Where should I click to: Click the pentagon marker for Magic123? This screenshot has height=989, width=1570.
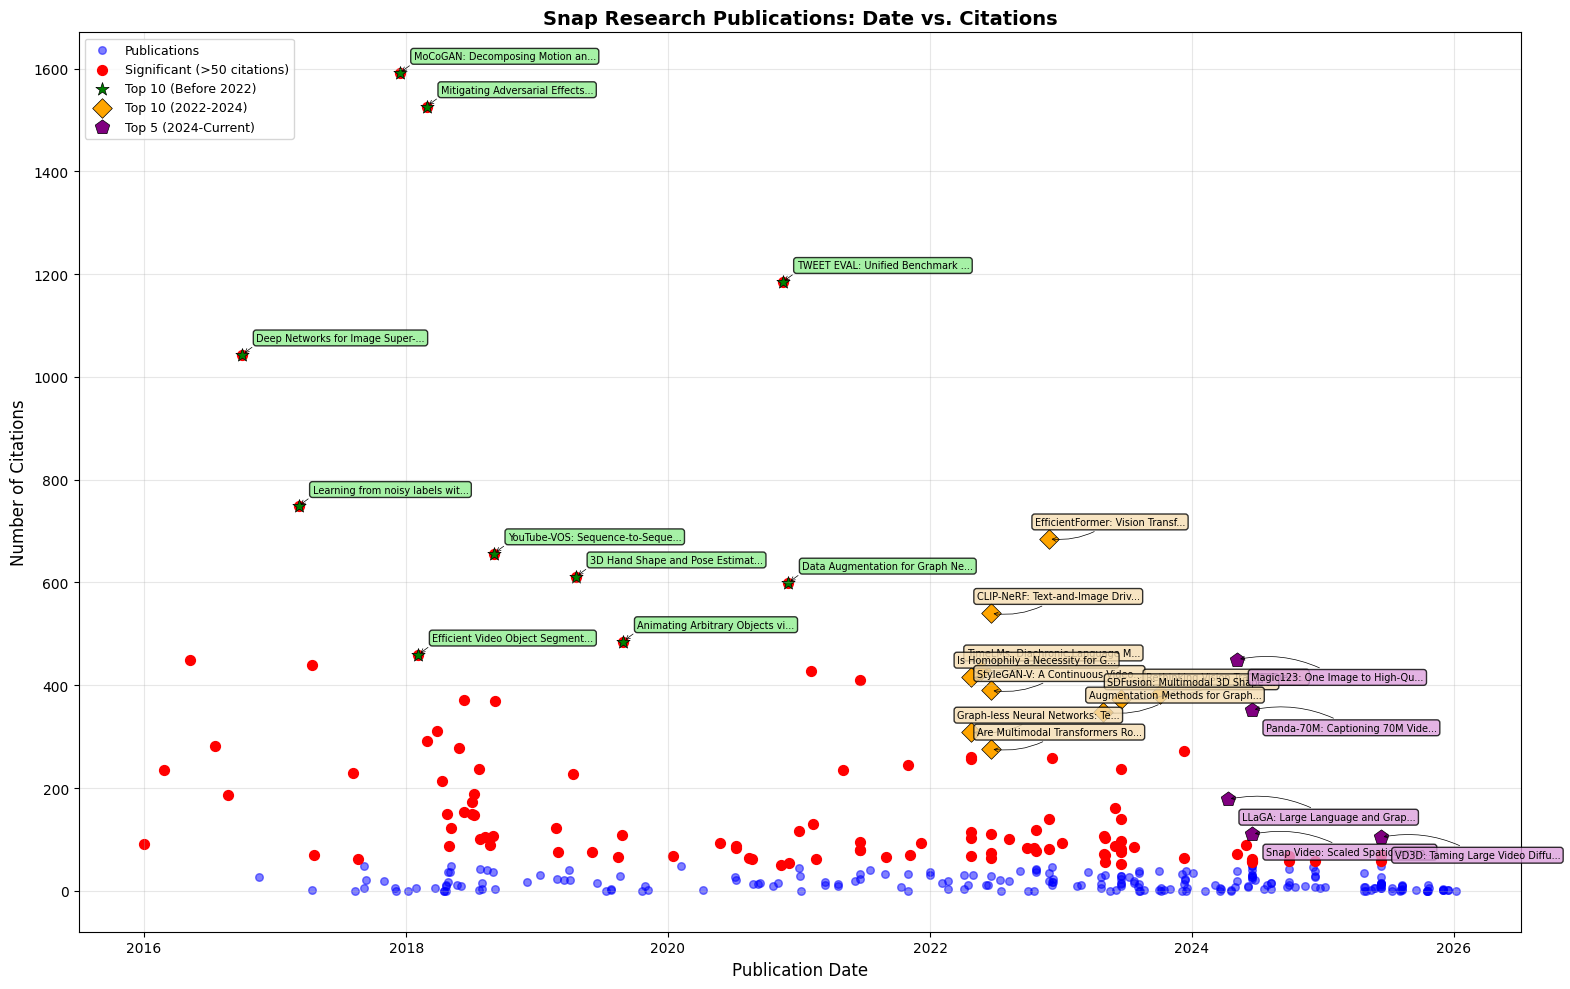click(1237, 660)
